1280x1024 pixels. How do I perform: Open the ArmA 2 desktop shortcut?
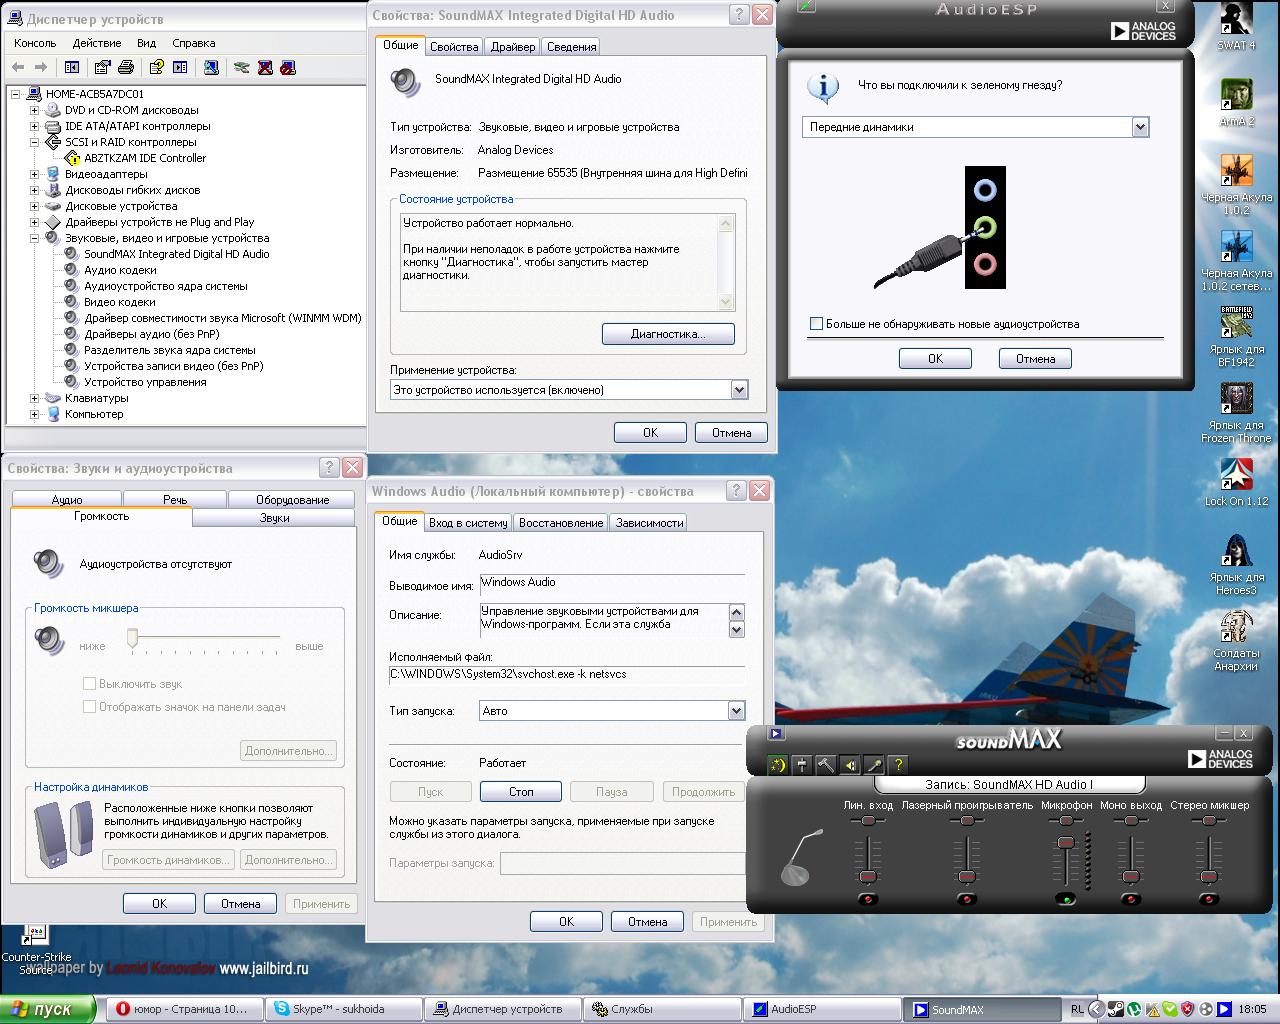(1237, 102)
